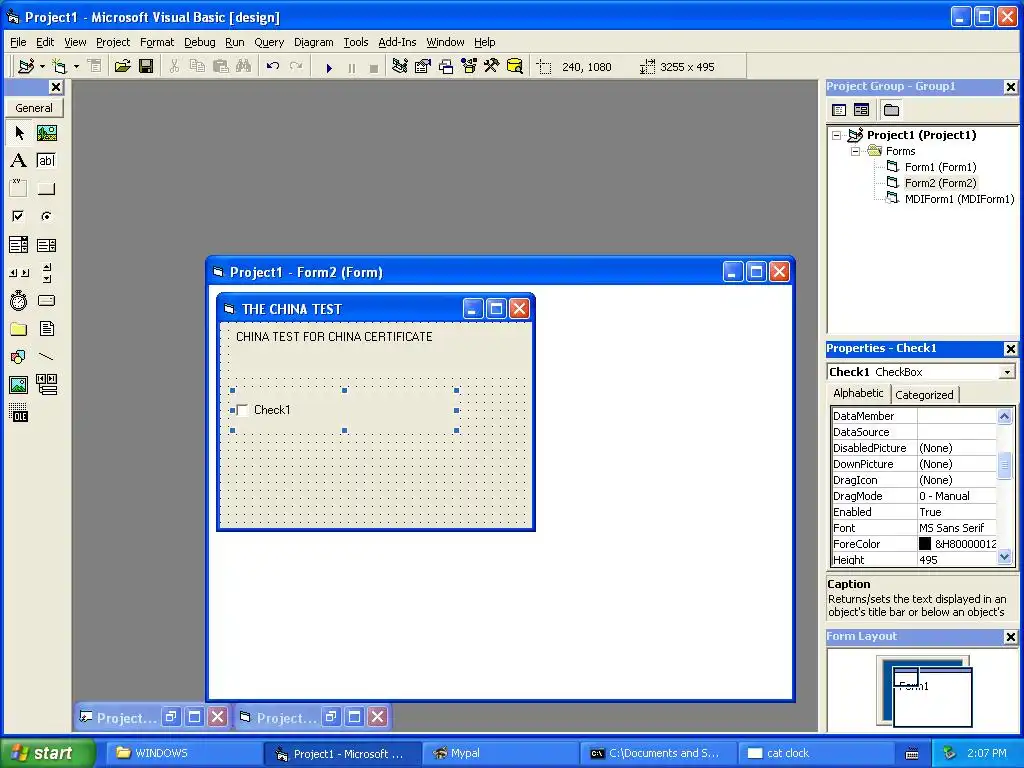Select the DirListBox folder control tool
The image size is (1024, 768).
19,328
